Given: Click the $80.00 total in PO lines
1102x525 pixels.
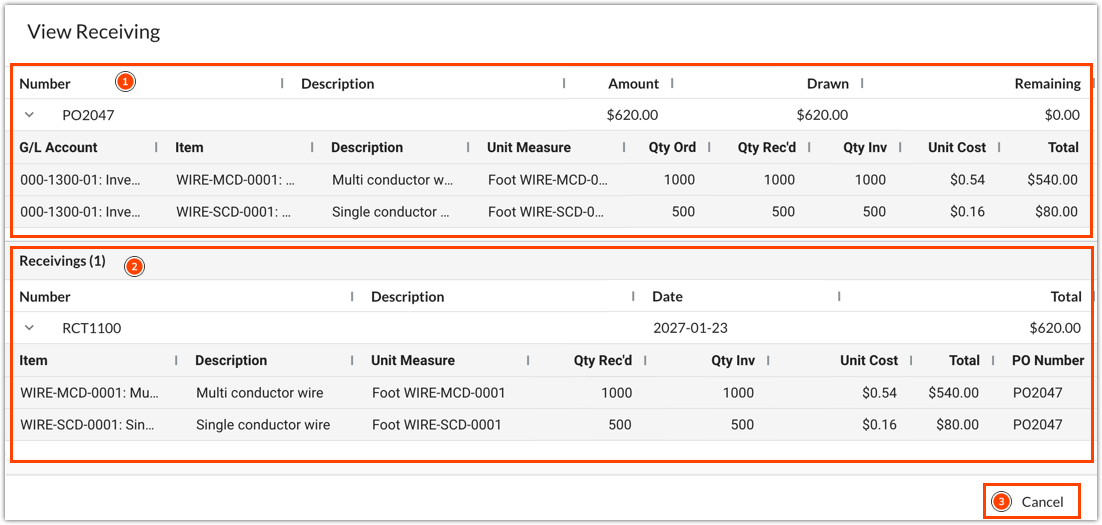Looking at the screenshot, I should tap(1056, 211).
